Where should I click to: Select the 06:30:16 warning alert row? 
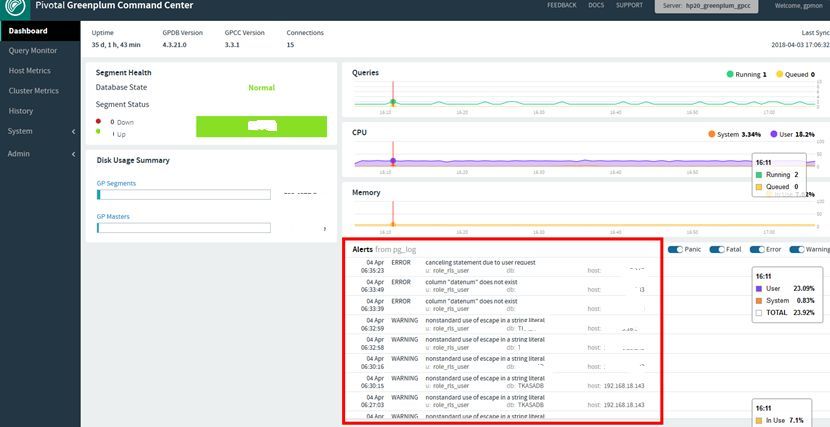[x=502, y=363]
